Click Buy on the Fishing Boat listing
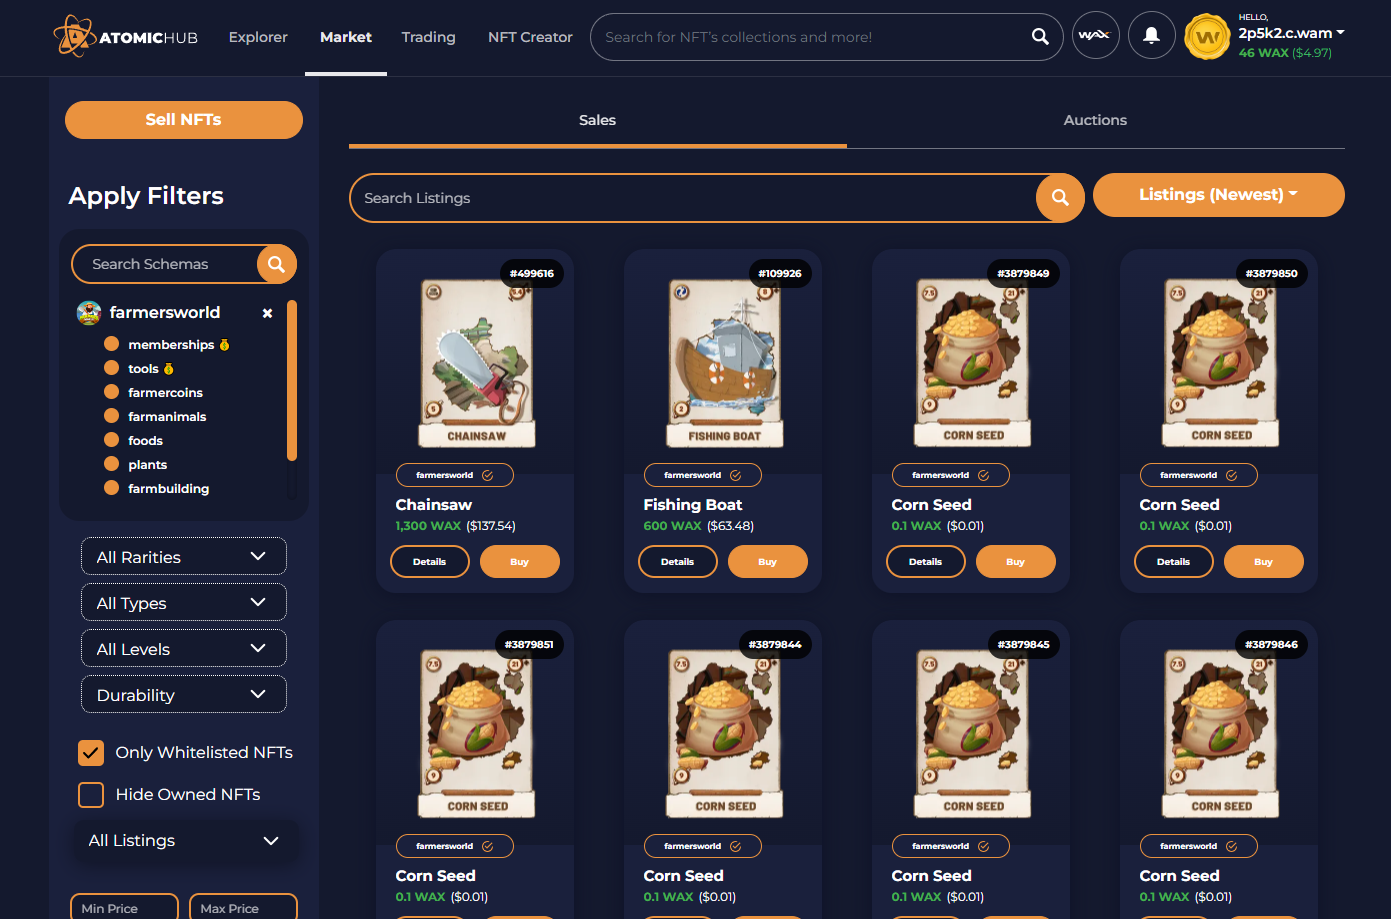This screenshot has width=1391, height=919. point(767,562)
